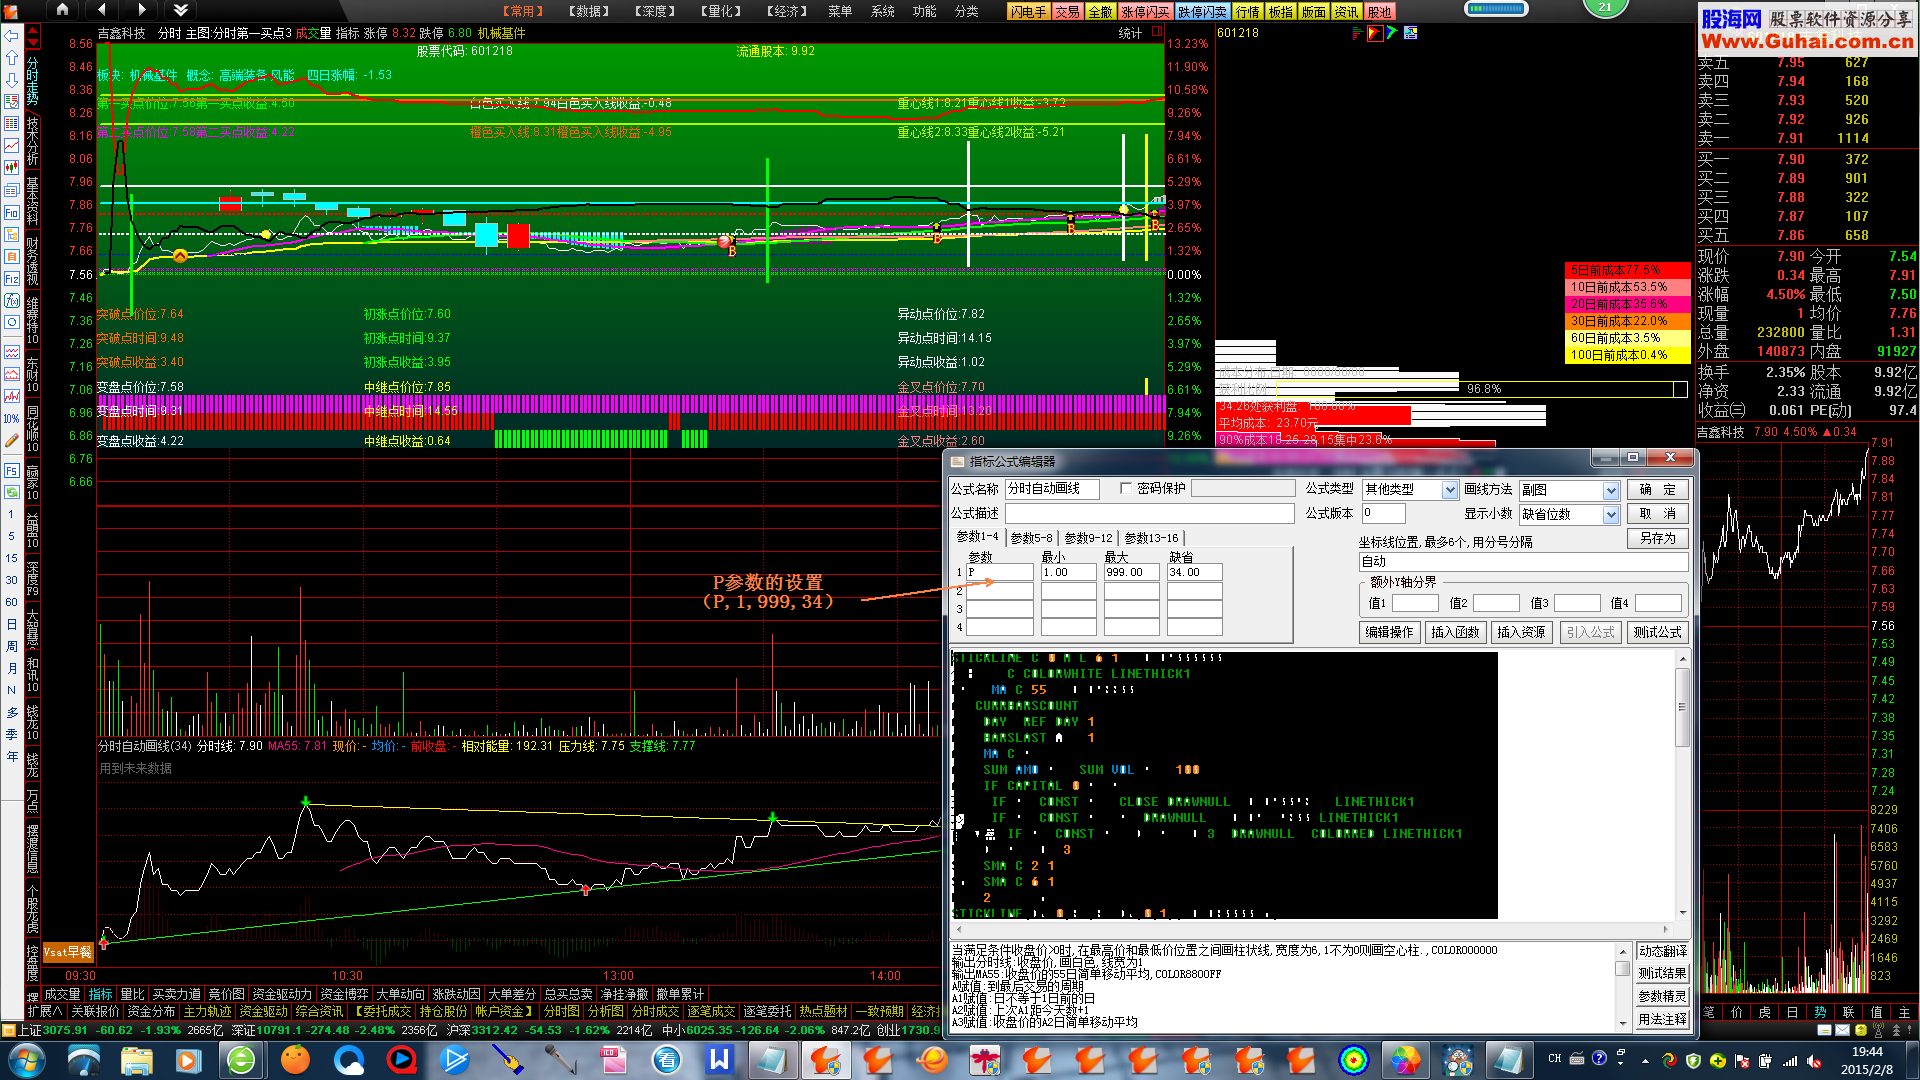Click the 主力轨迹 bottom tab
The width and height of the screenshot is (1920, 1080).
click(208, 1012)
